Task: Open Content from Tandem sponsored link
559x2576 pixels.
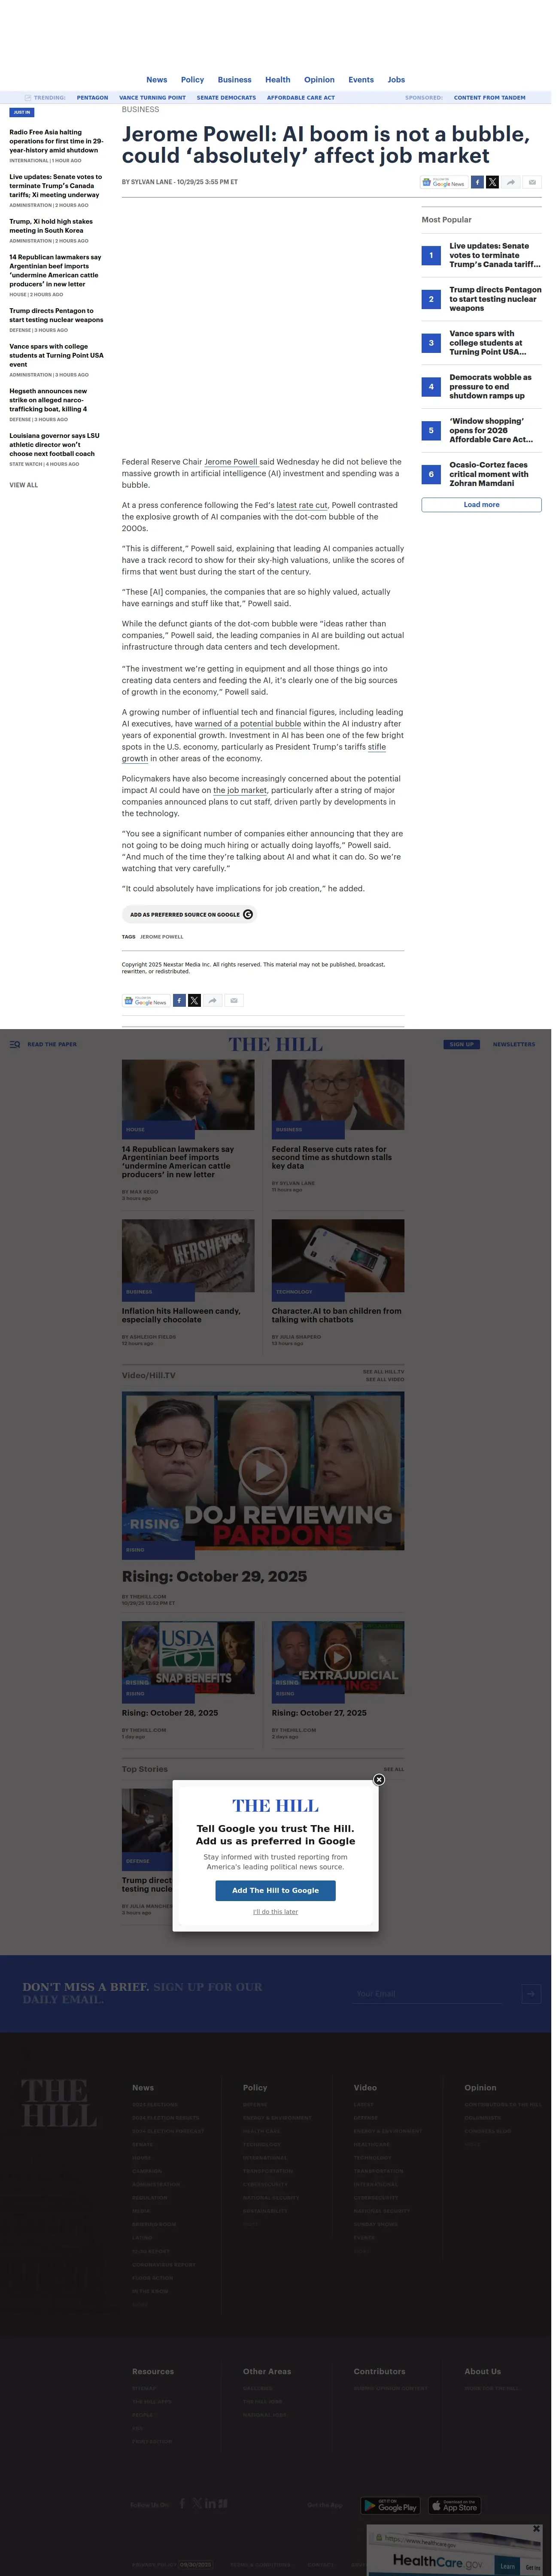Action: (489, 98)
